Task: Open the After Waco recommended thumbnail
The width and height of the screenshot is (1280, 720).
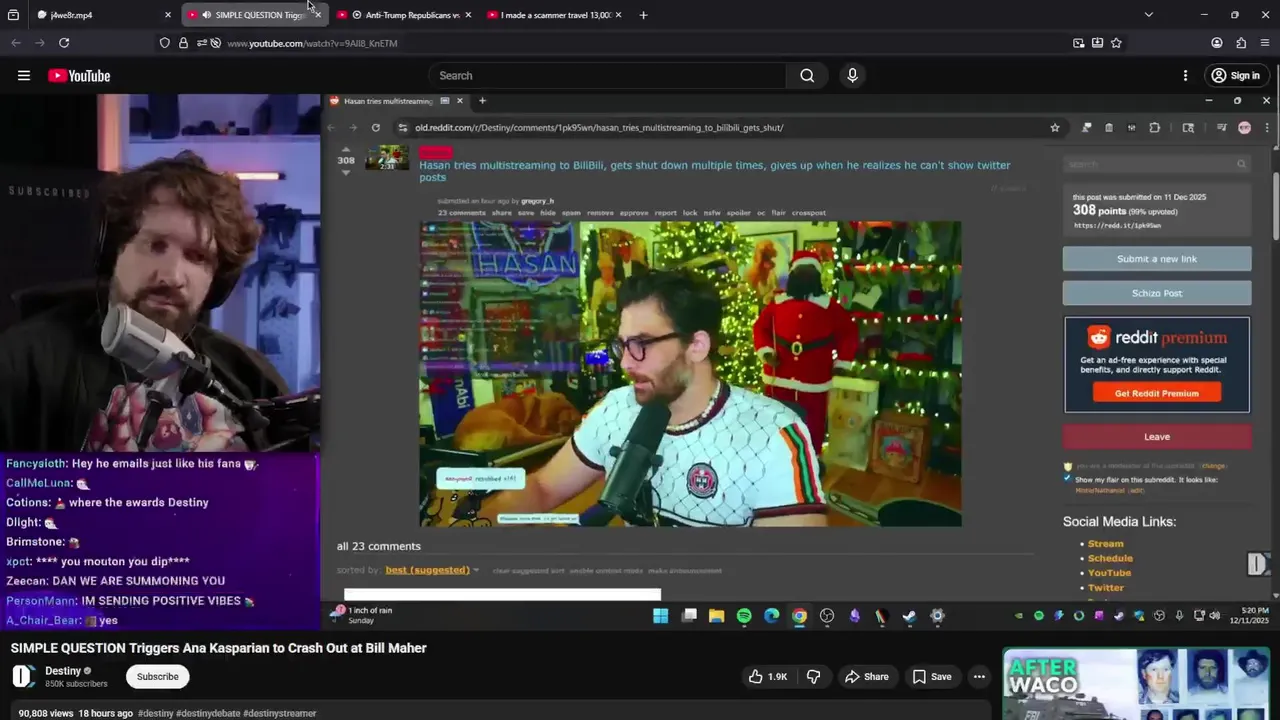Action: pyautogui.click(x=1137, y=684)
